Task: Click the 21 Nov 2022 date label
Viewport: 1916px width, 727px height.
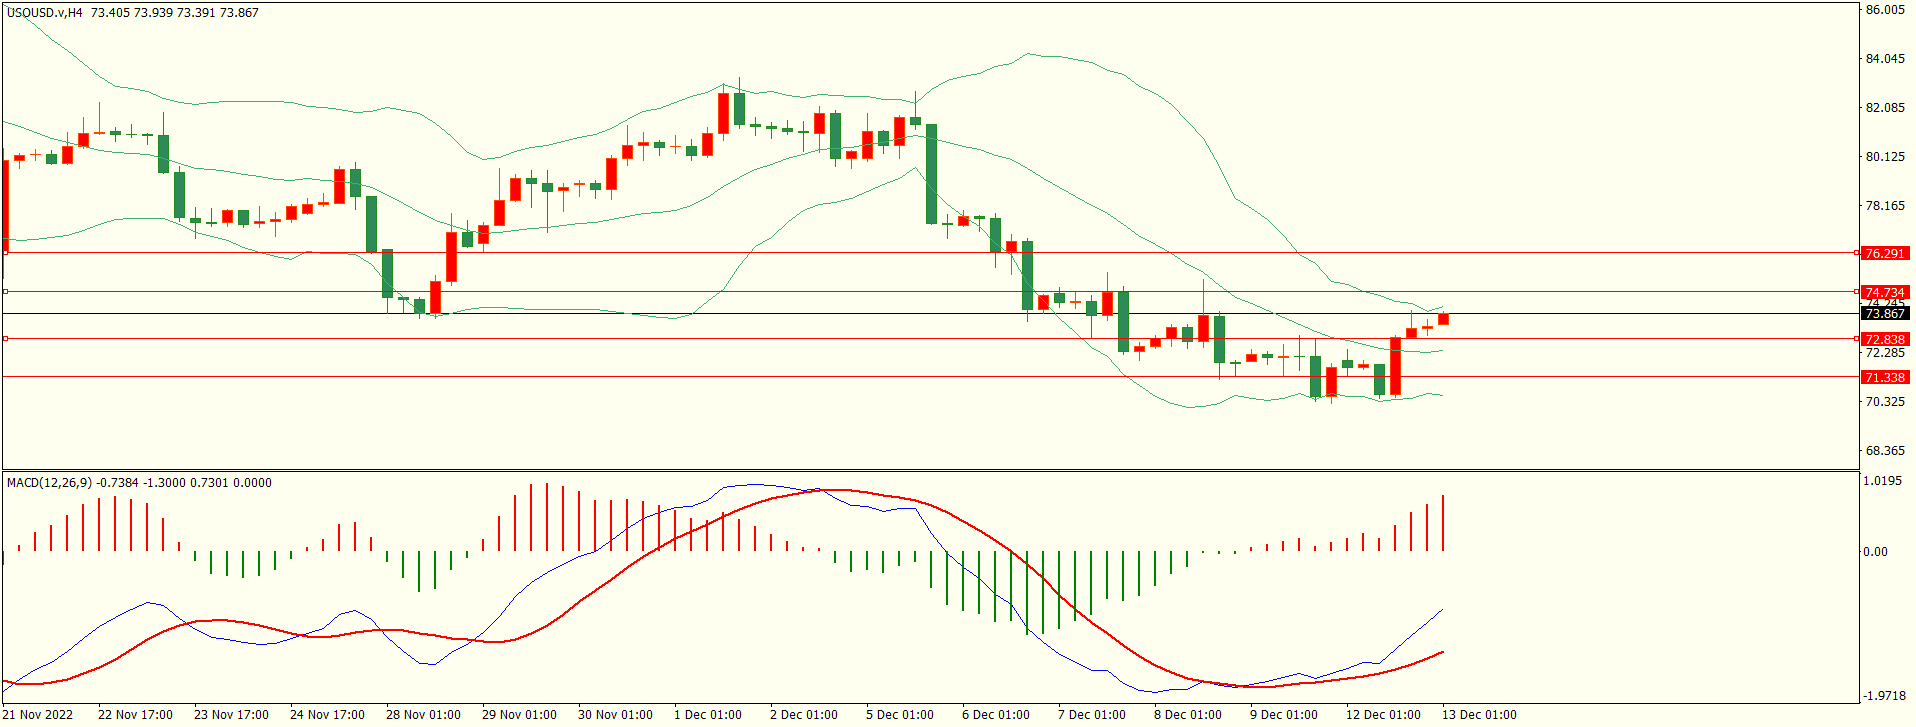Action: point(39,715)
